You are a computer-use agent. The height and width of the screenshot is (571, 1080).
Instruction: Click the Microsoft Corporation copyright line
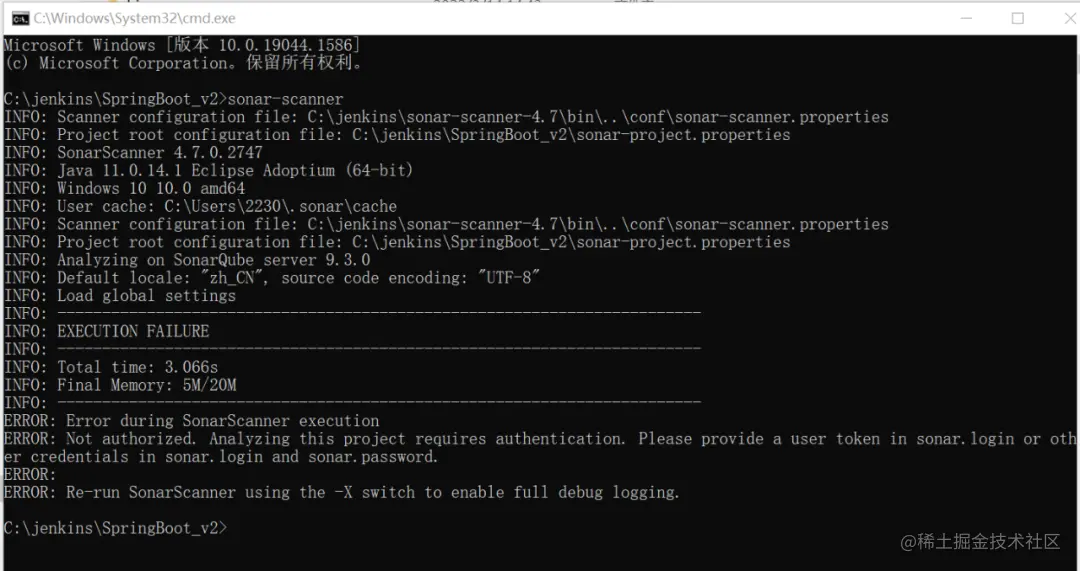click(185, 63)
